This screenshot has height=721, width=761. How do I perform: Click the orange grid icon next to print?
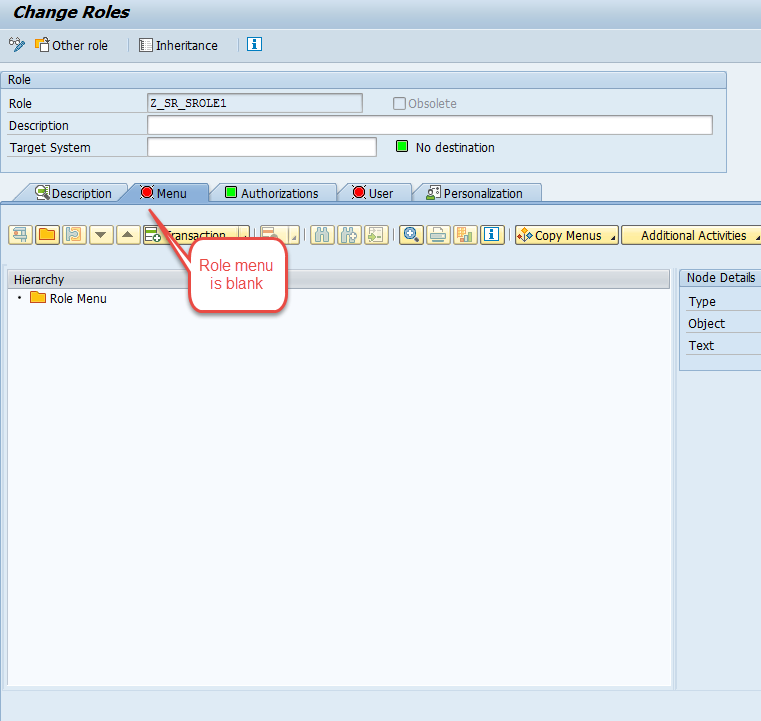[x=465, y=235]
